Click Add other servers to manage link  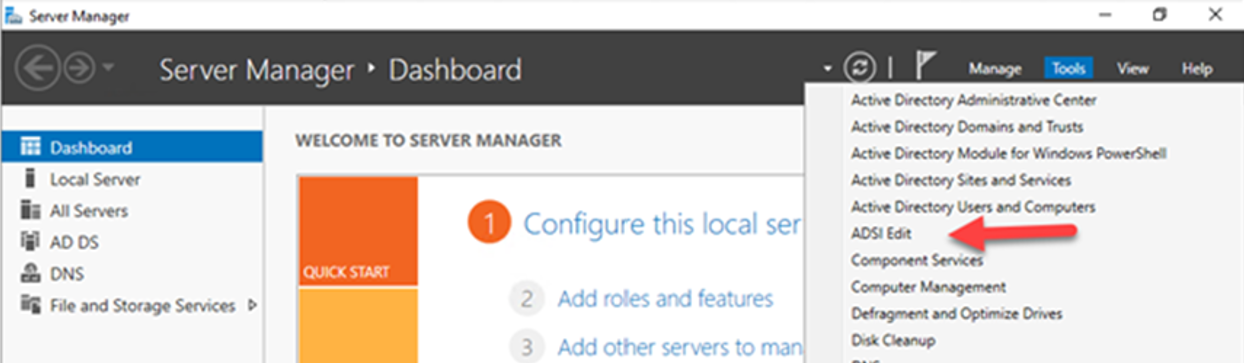(679, 347)
